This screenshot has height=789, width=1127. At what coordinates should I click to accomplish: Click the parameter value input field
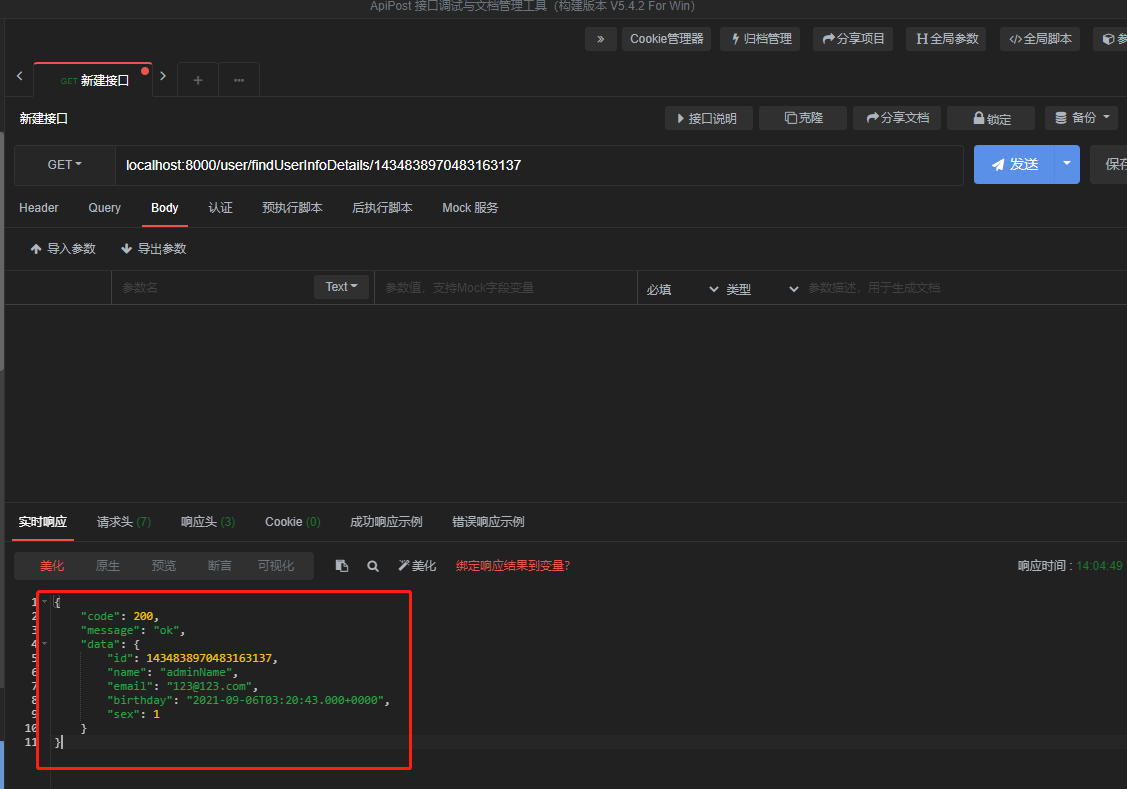506,287
